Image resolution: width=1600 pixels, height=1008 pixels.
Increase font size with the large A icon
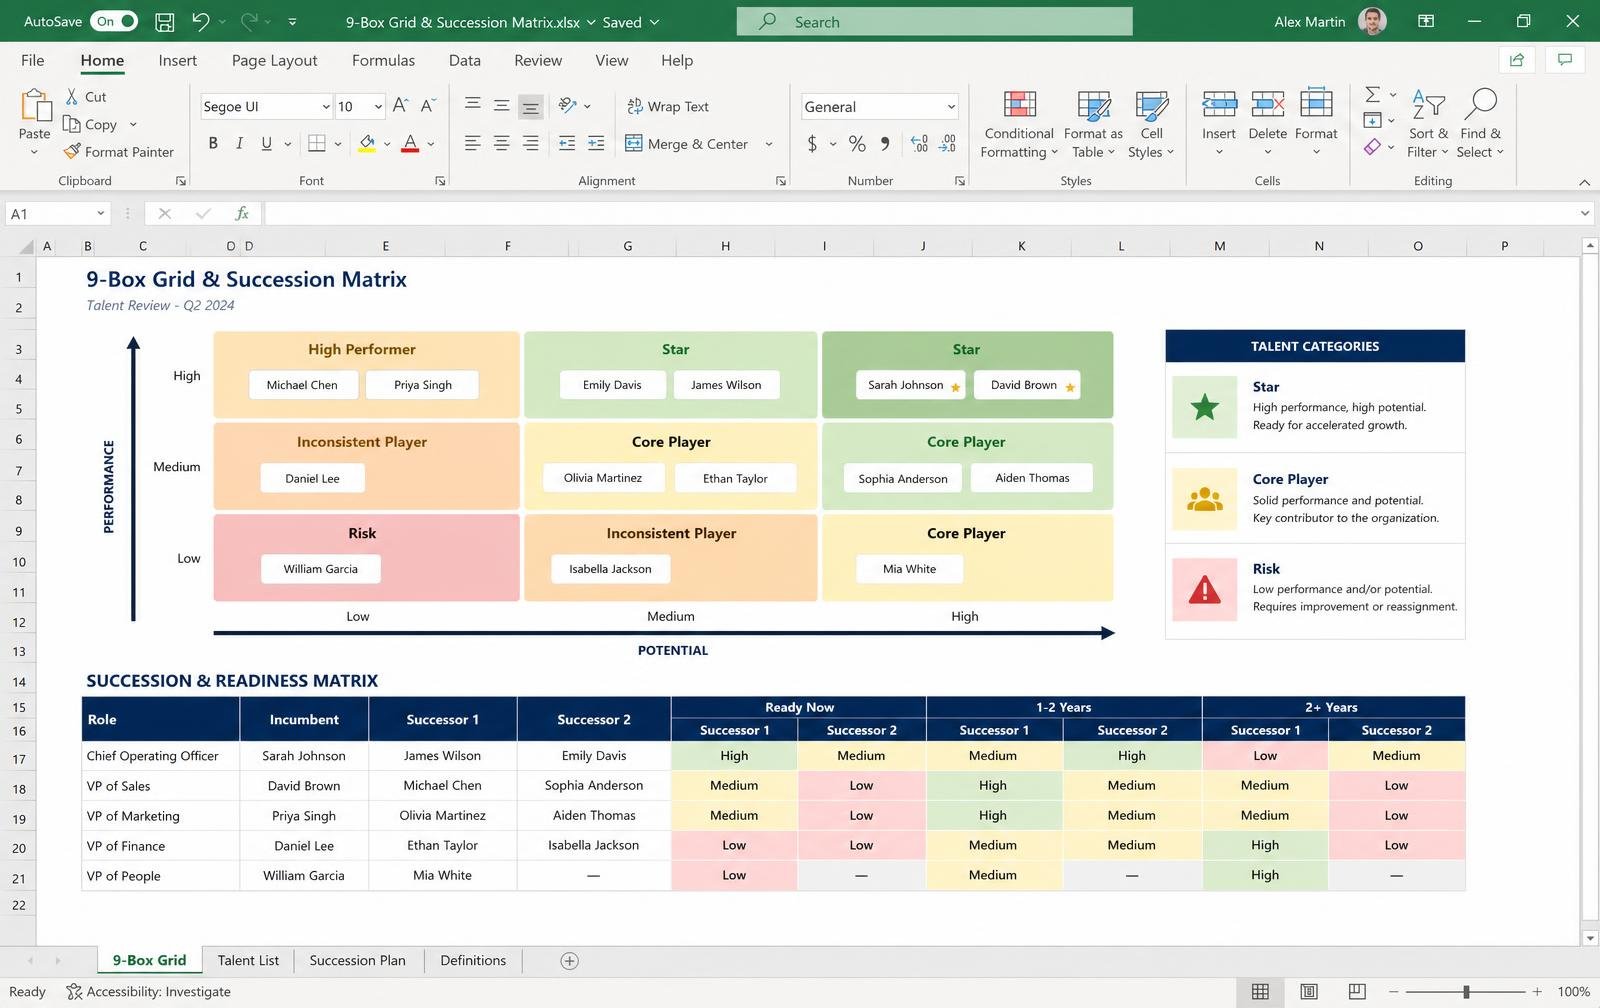point(400,105)
